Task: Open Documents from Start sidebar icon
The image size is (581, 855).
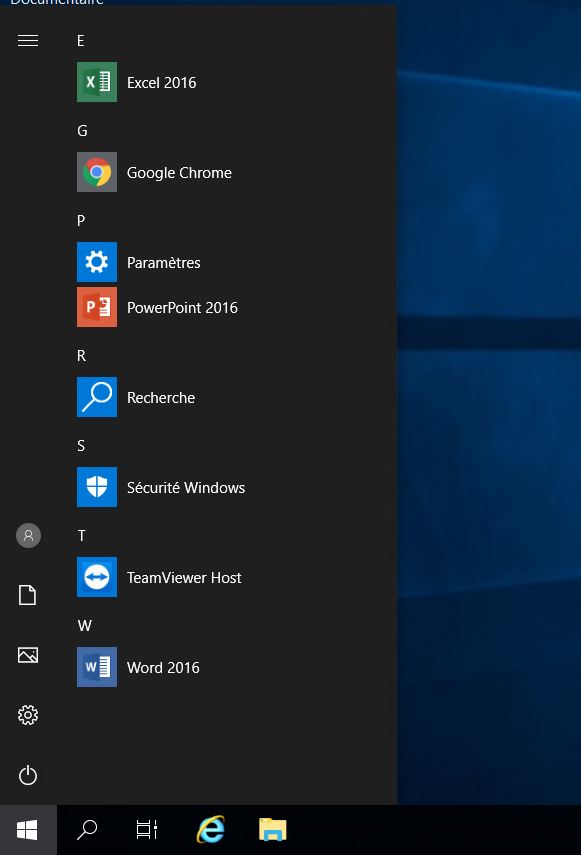Action: [x=28, y=595]
